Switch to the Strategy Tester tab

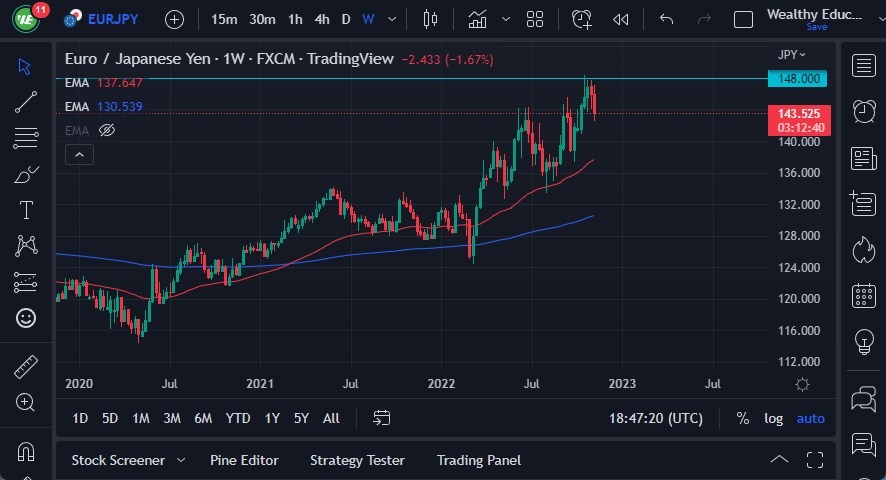(357, 460)
